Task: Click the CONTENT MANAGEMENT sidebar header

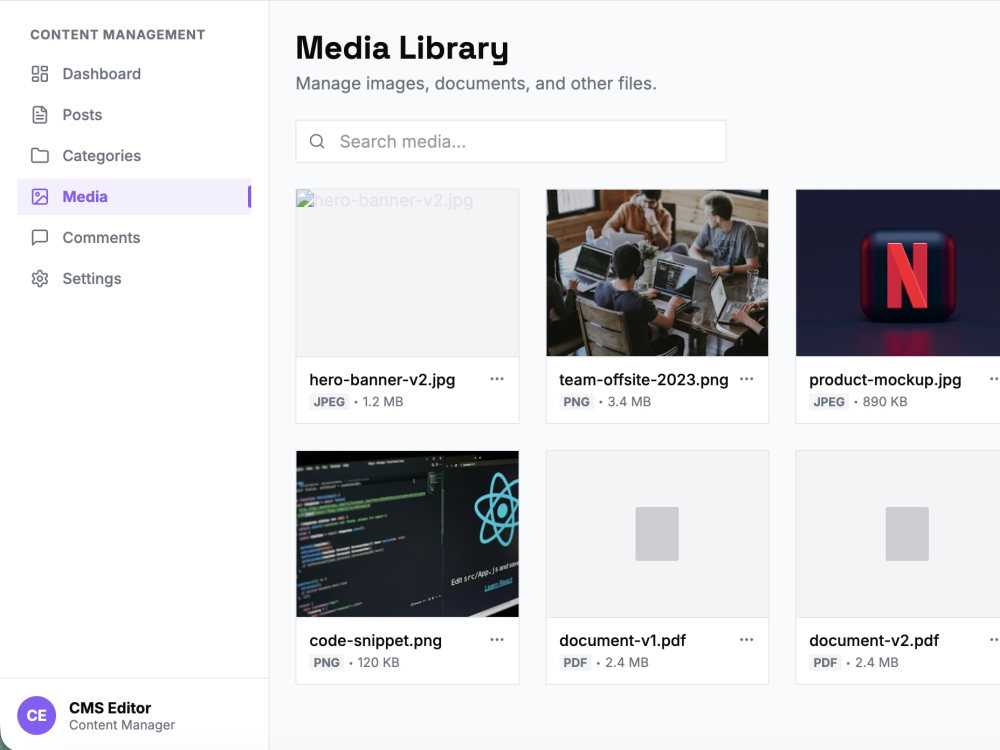Action: tap(118, 34)
